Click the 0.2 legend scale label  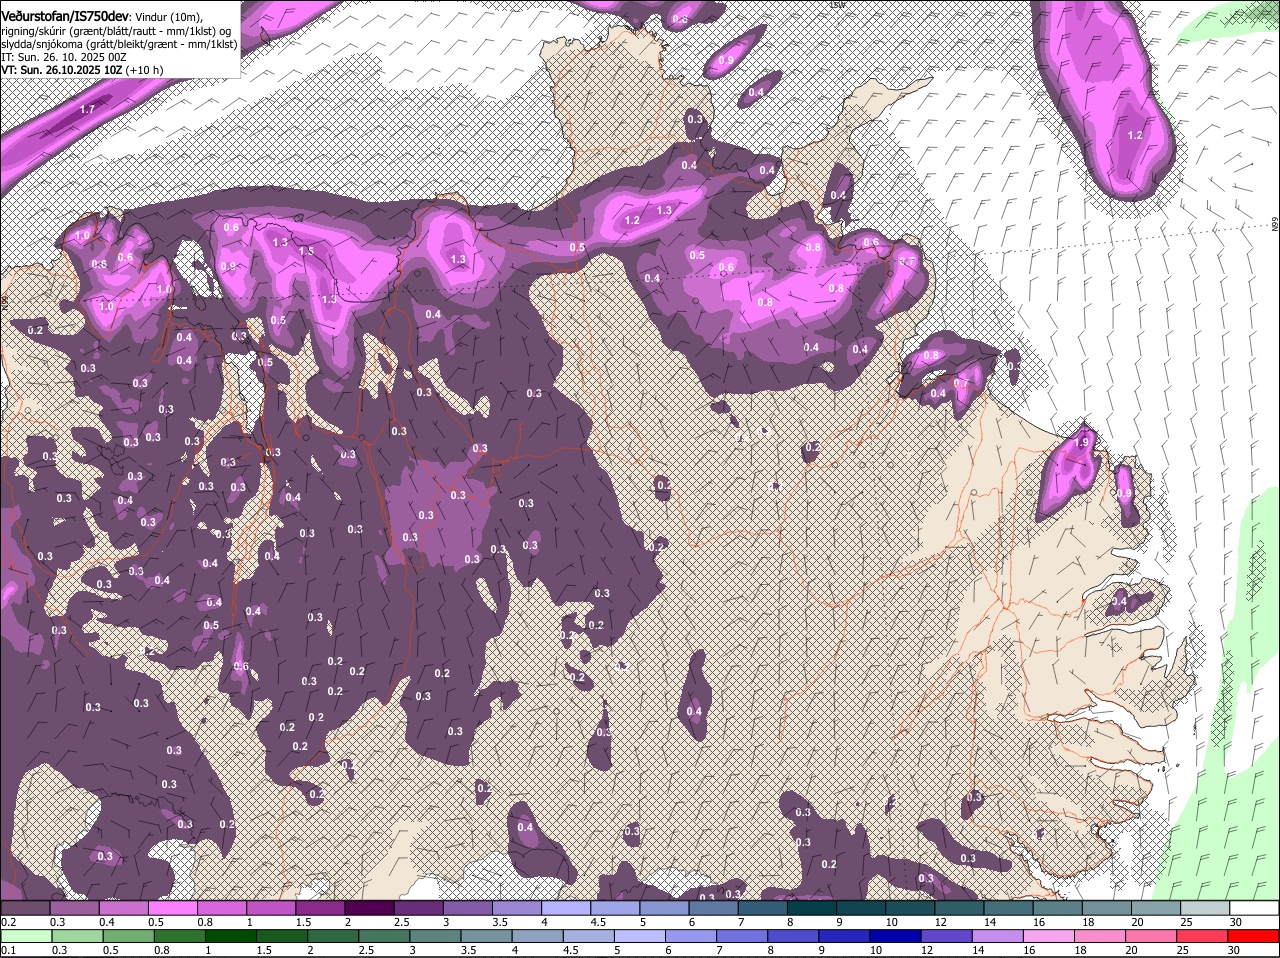(8, 922)
